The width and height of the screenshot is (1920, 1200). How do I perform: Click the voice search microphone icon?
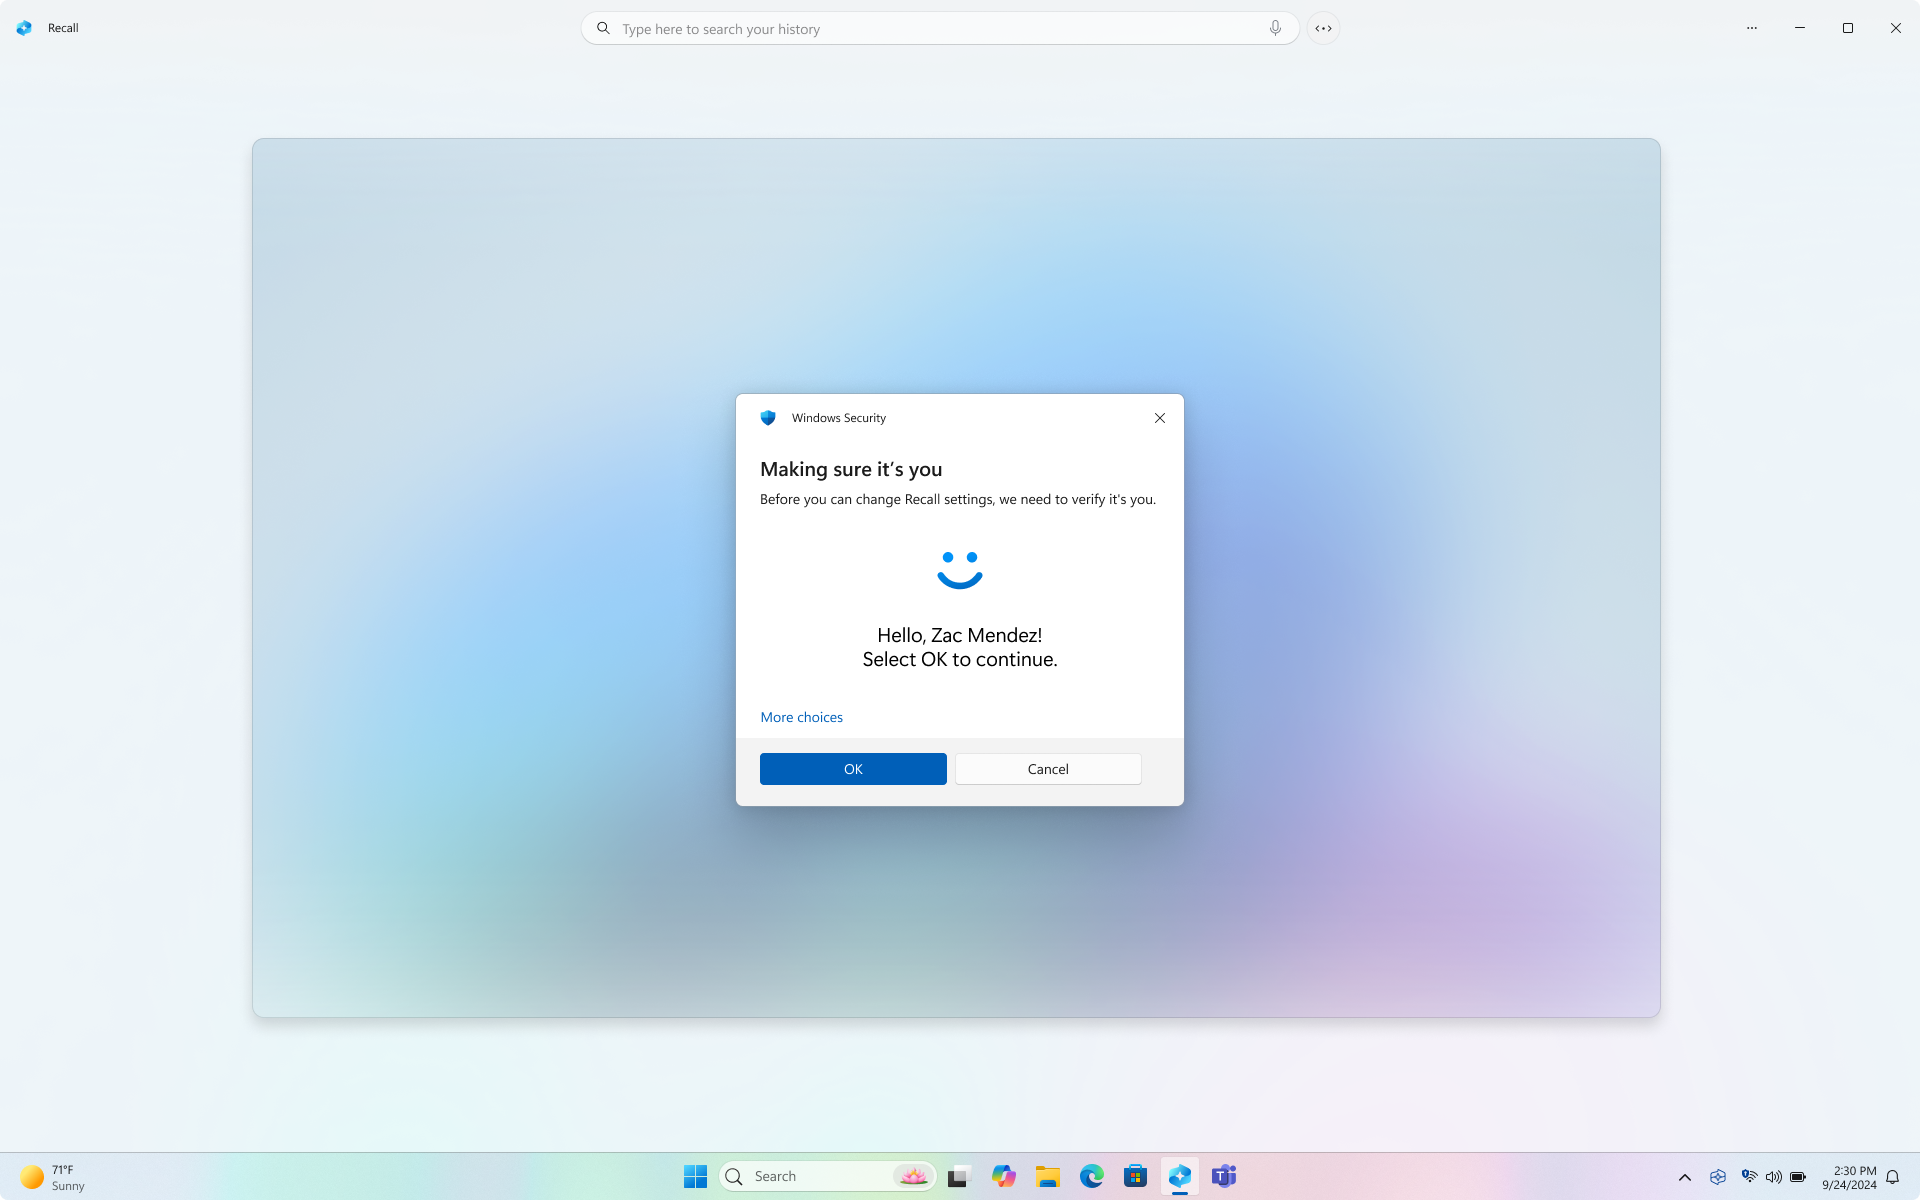[x=1274, y=28]
